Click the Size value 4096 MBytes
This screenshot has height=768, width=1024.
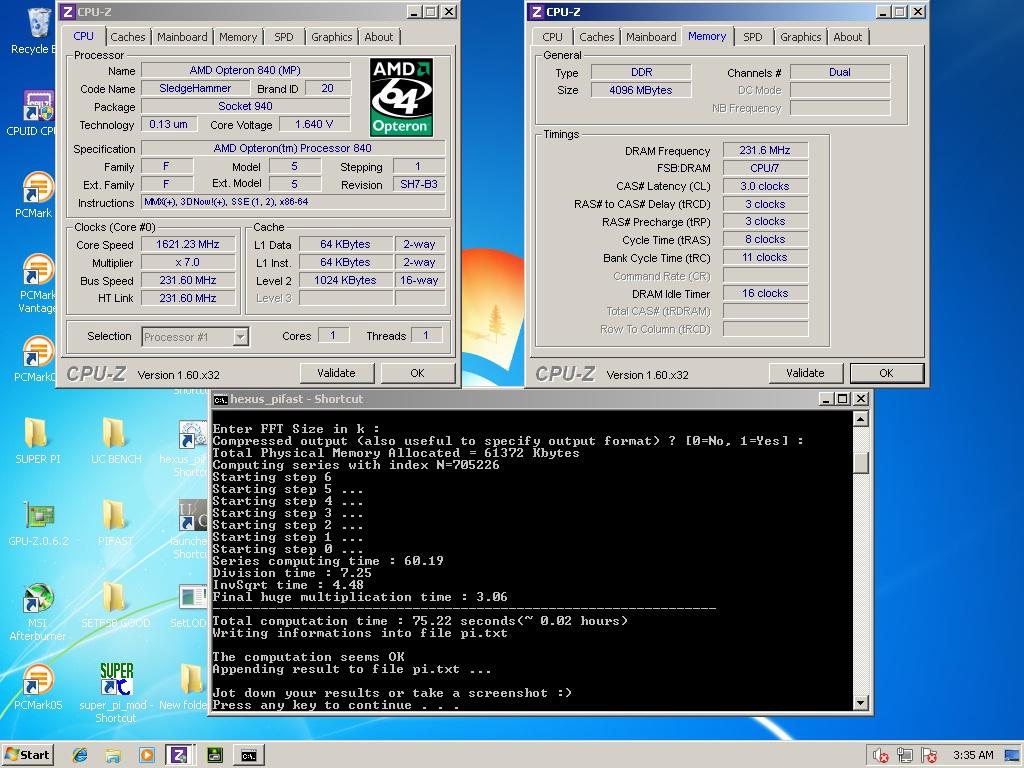click(x=641, y=90)
